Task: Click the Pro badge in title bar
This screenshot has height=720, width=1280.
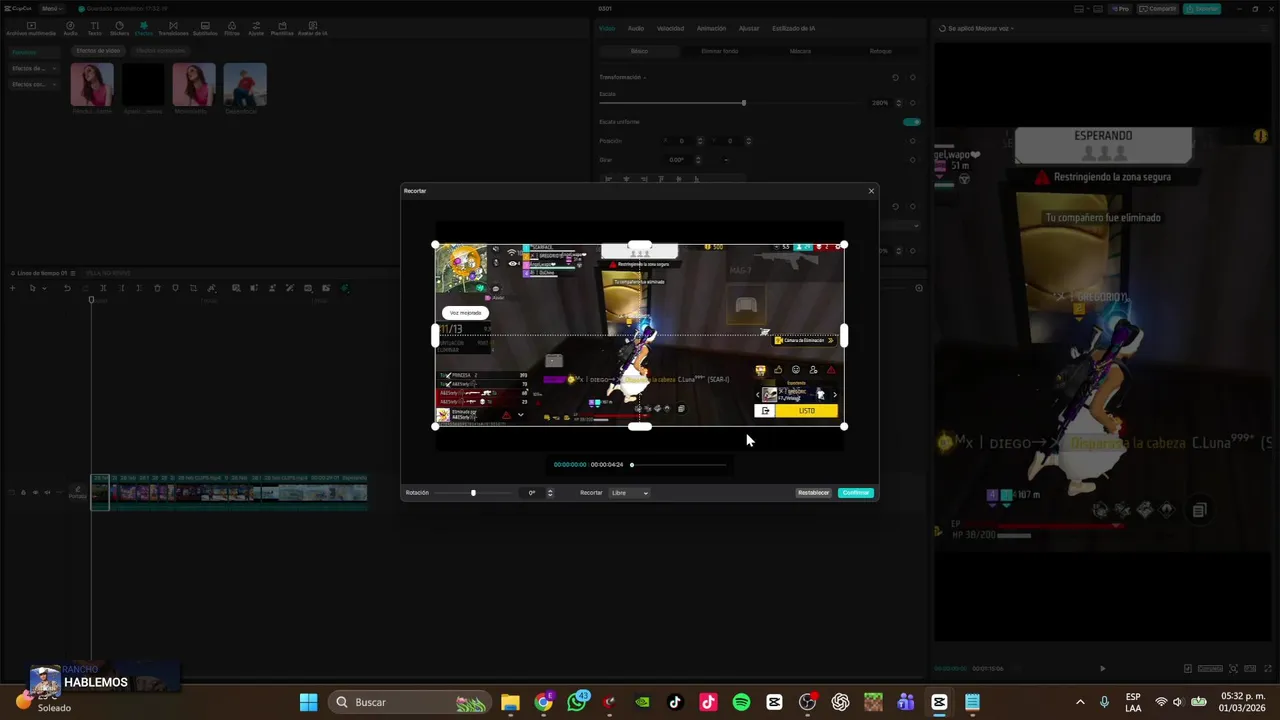Action: (x=1120, y=8)
